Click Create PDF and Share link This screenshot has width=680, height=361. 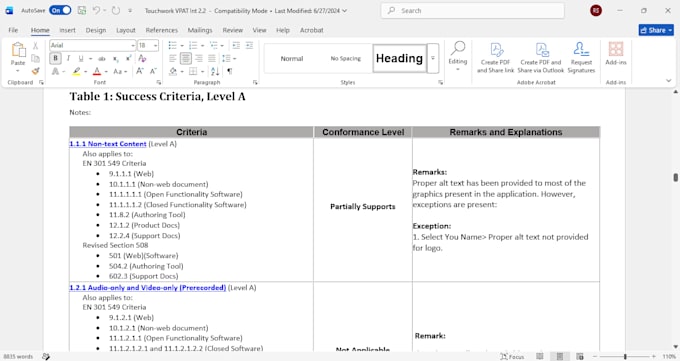click(x=495, y=57)
